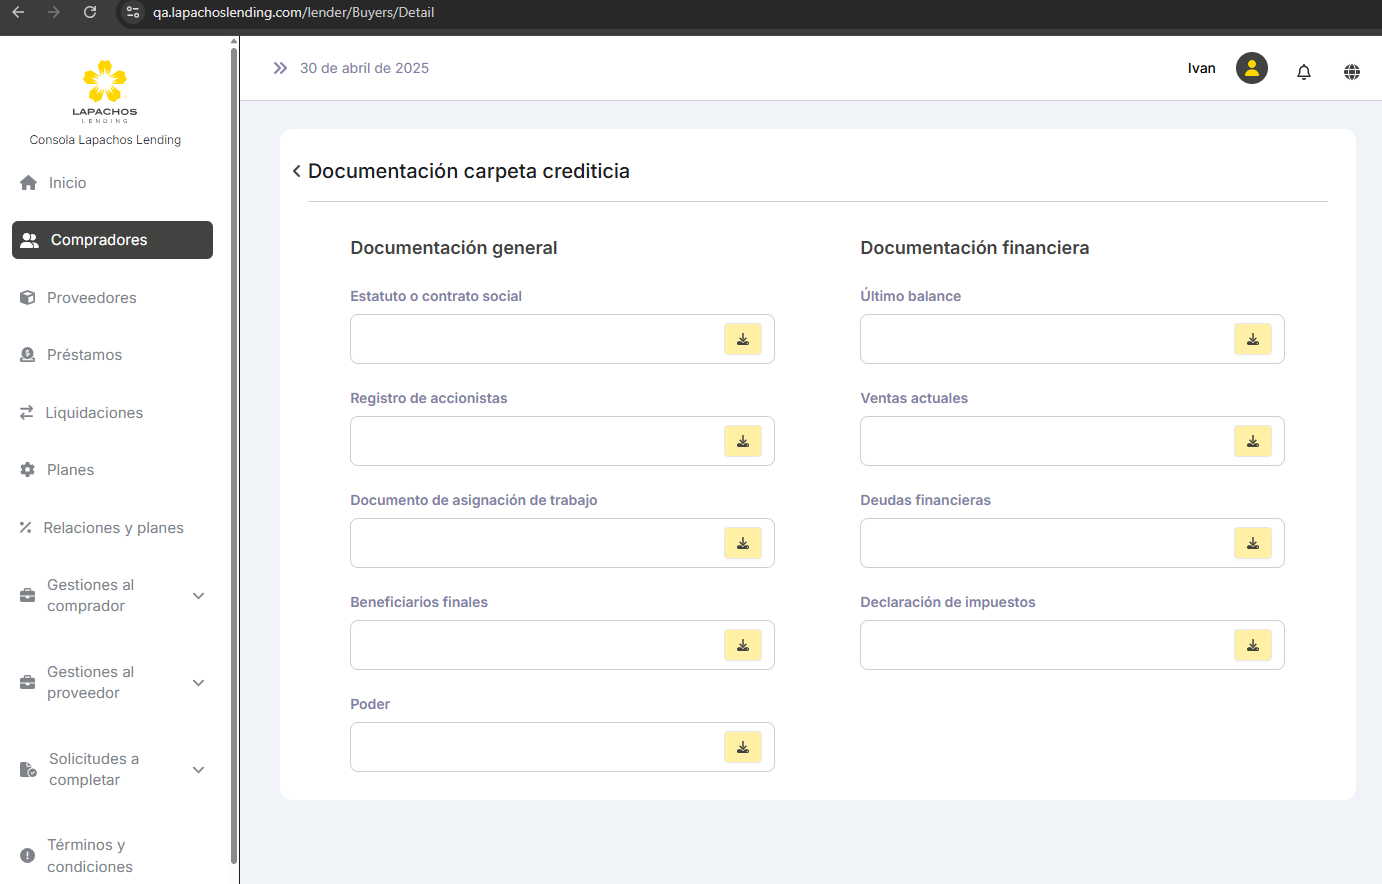
Task: Expand Gestiones al comprador submenu
Action: coord(198,596)
